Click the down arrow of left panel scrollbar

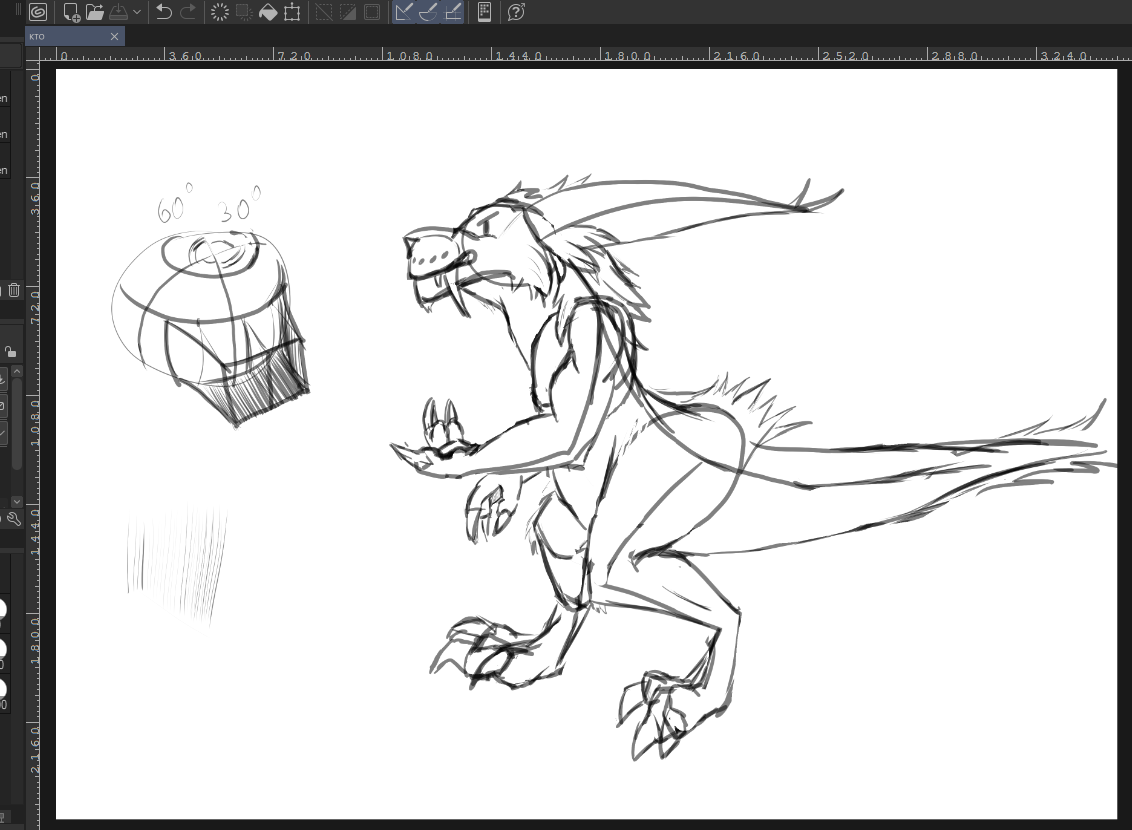coord(17,501)
